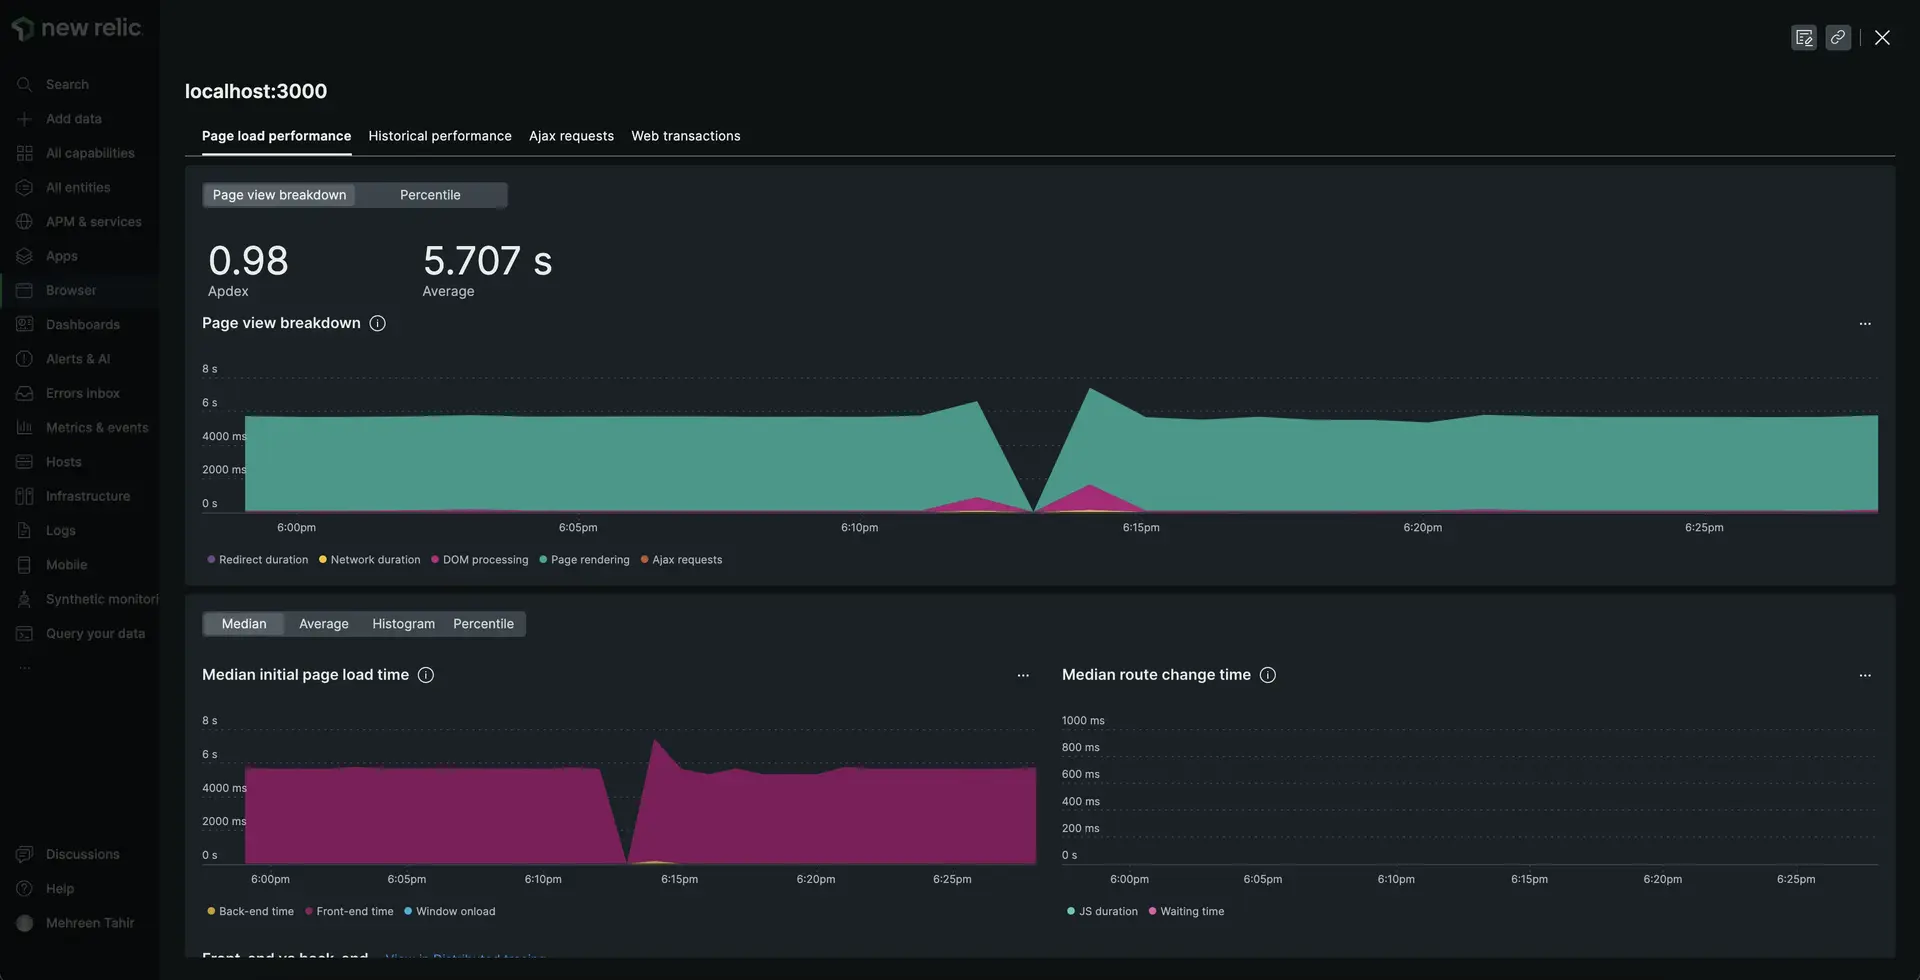Open the Search icon in sidebar

(25, 85)
